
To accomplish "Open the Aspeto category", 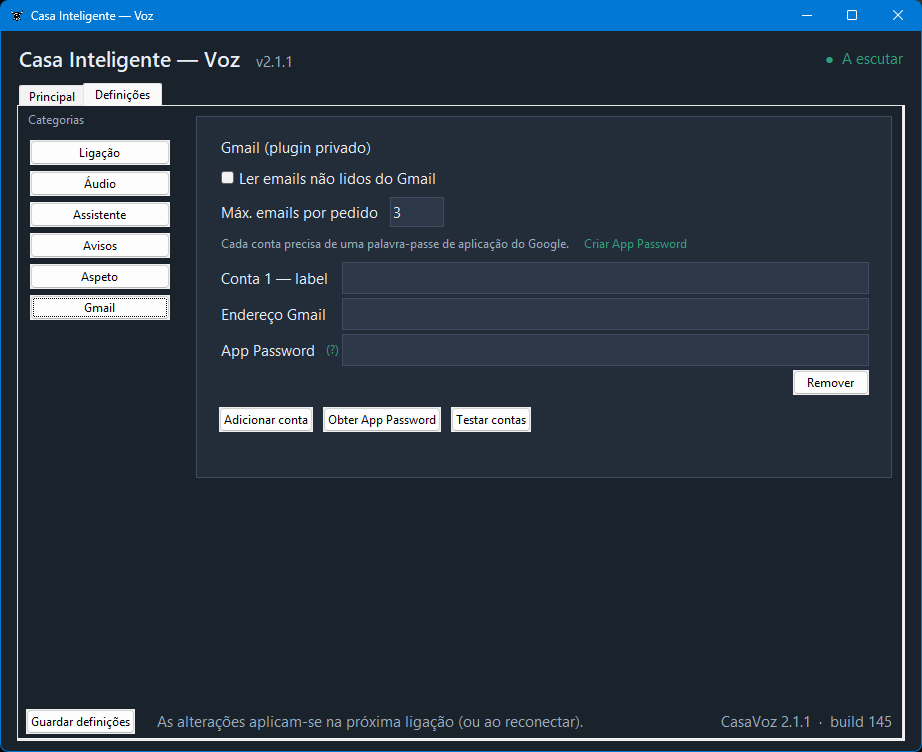I will click(x=100, y=277).
